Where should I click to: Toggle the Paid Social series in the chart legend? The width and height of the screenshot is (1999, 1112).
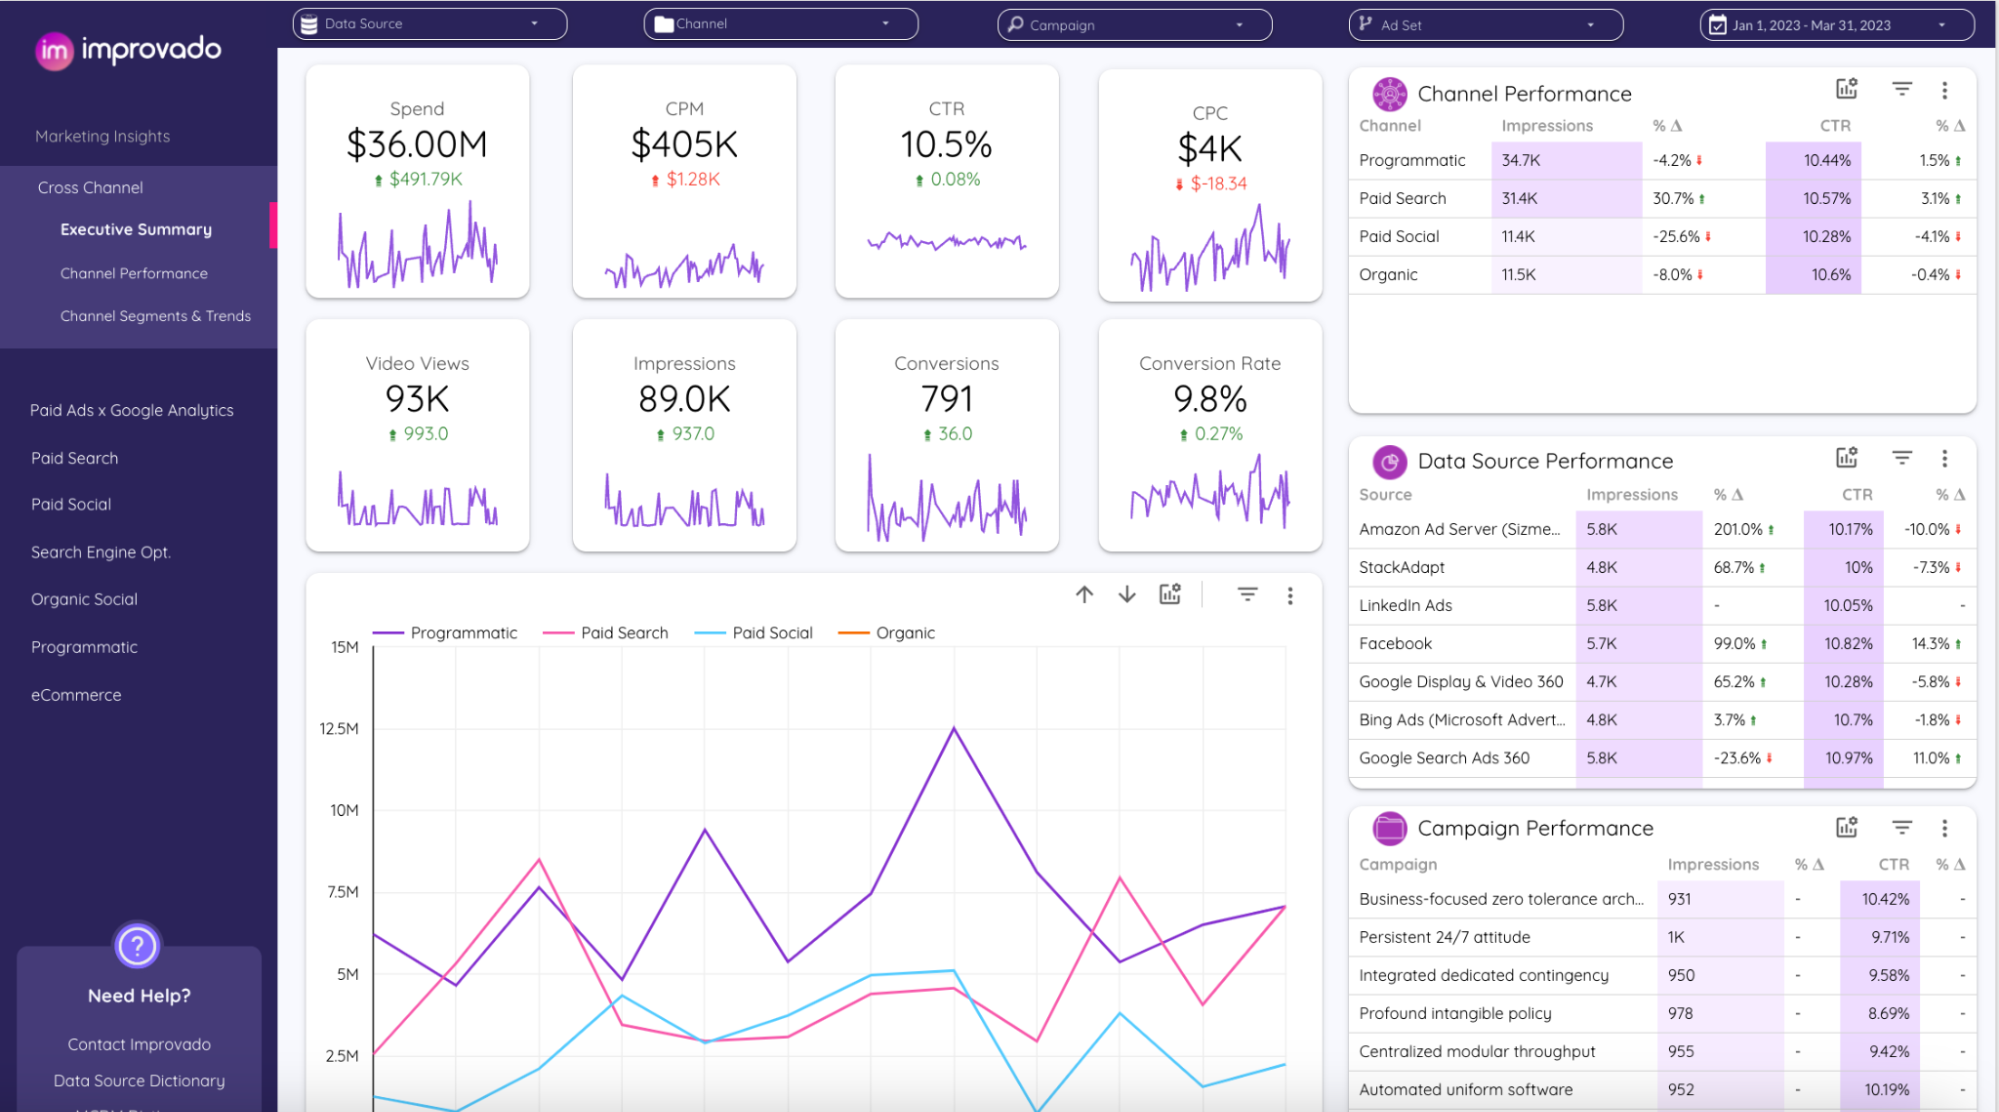click(x=772, y=632)
